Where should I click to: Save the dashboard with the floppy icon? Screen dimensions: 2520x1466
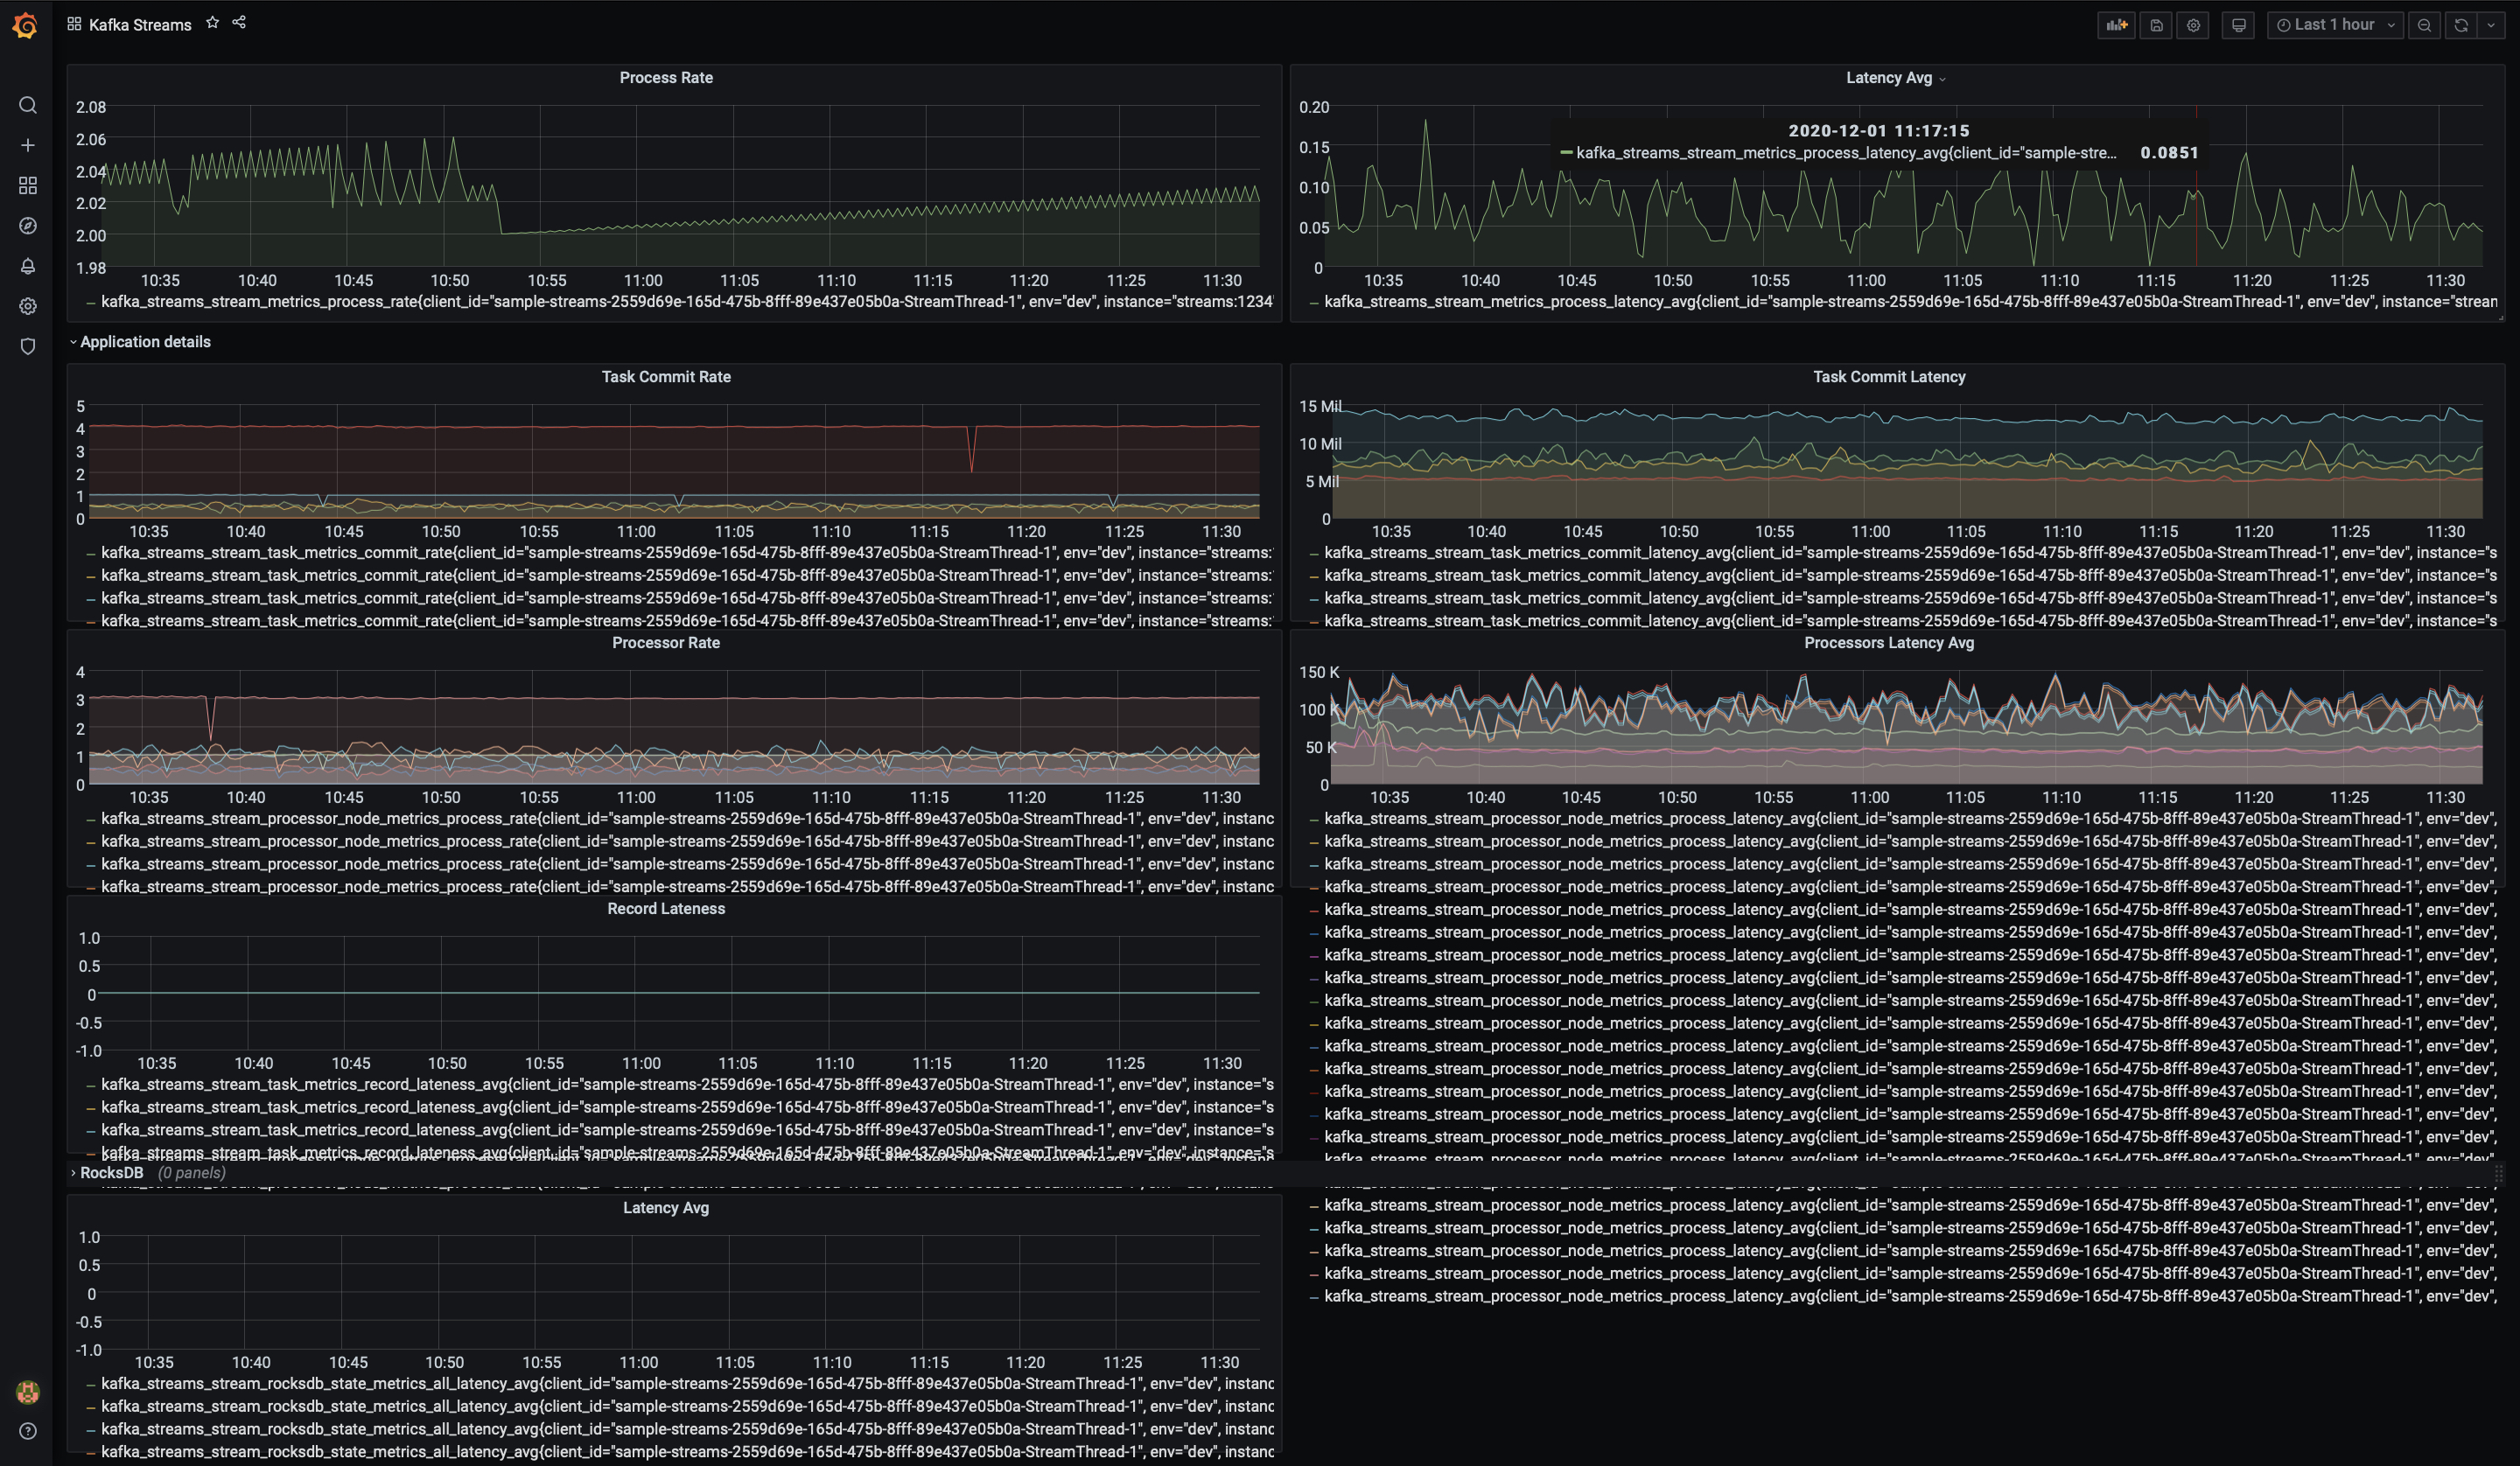(x=2156, y=25)
